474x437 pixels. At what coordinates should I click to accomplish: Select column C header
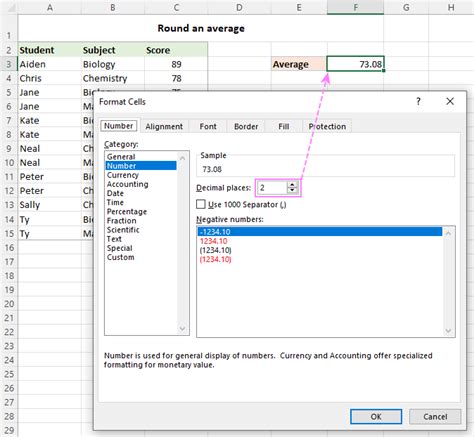(x=176, y=7)
